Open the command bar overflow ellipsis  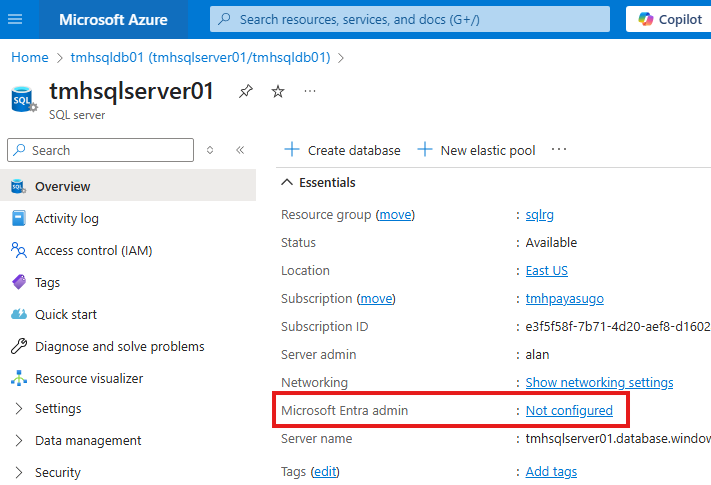tap(559, 150)
